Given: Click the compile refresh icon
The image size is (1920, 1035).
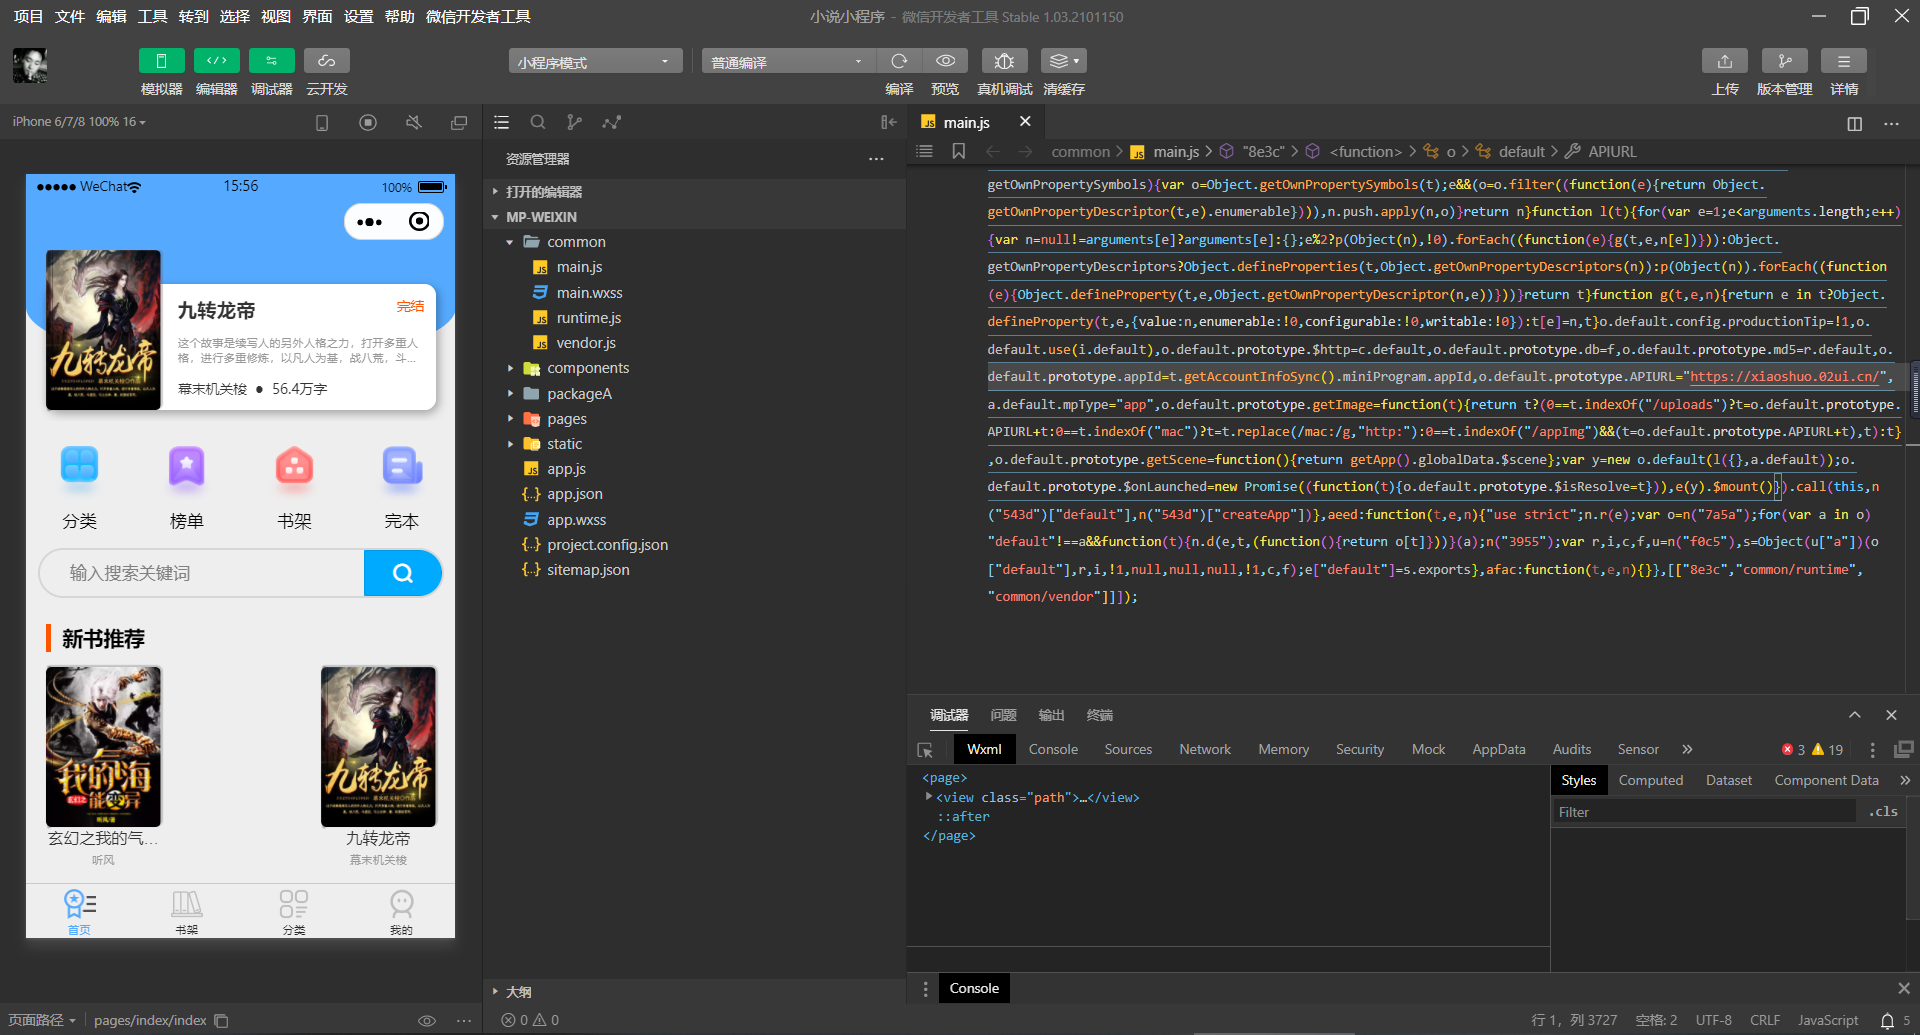Looking at the screenshot, I should point(899,61).
